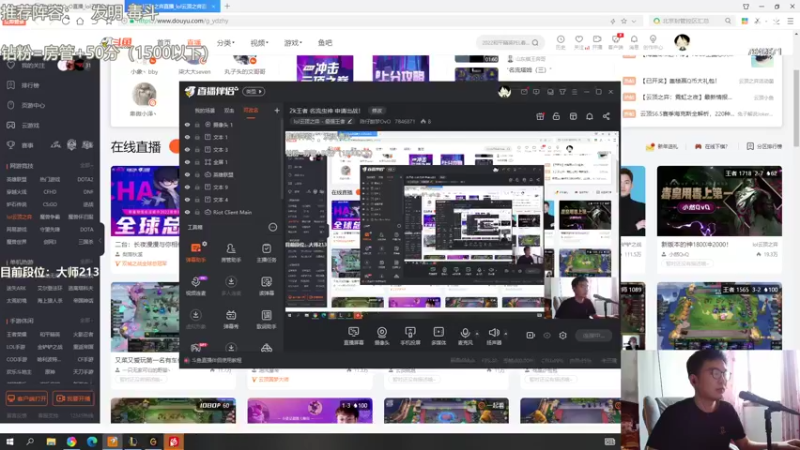Open the DOTA2 category link in sidebar
The image size is (800, 450).
coord(85,180)
